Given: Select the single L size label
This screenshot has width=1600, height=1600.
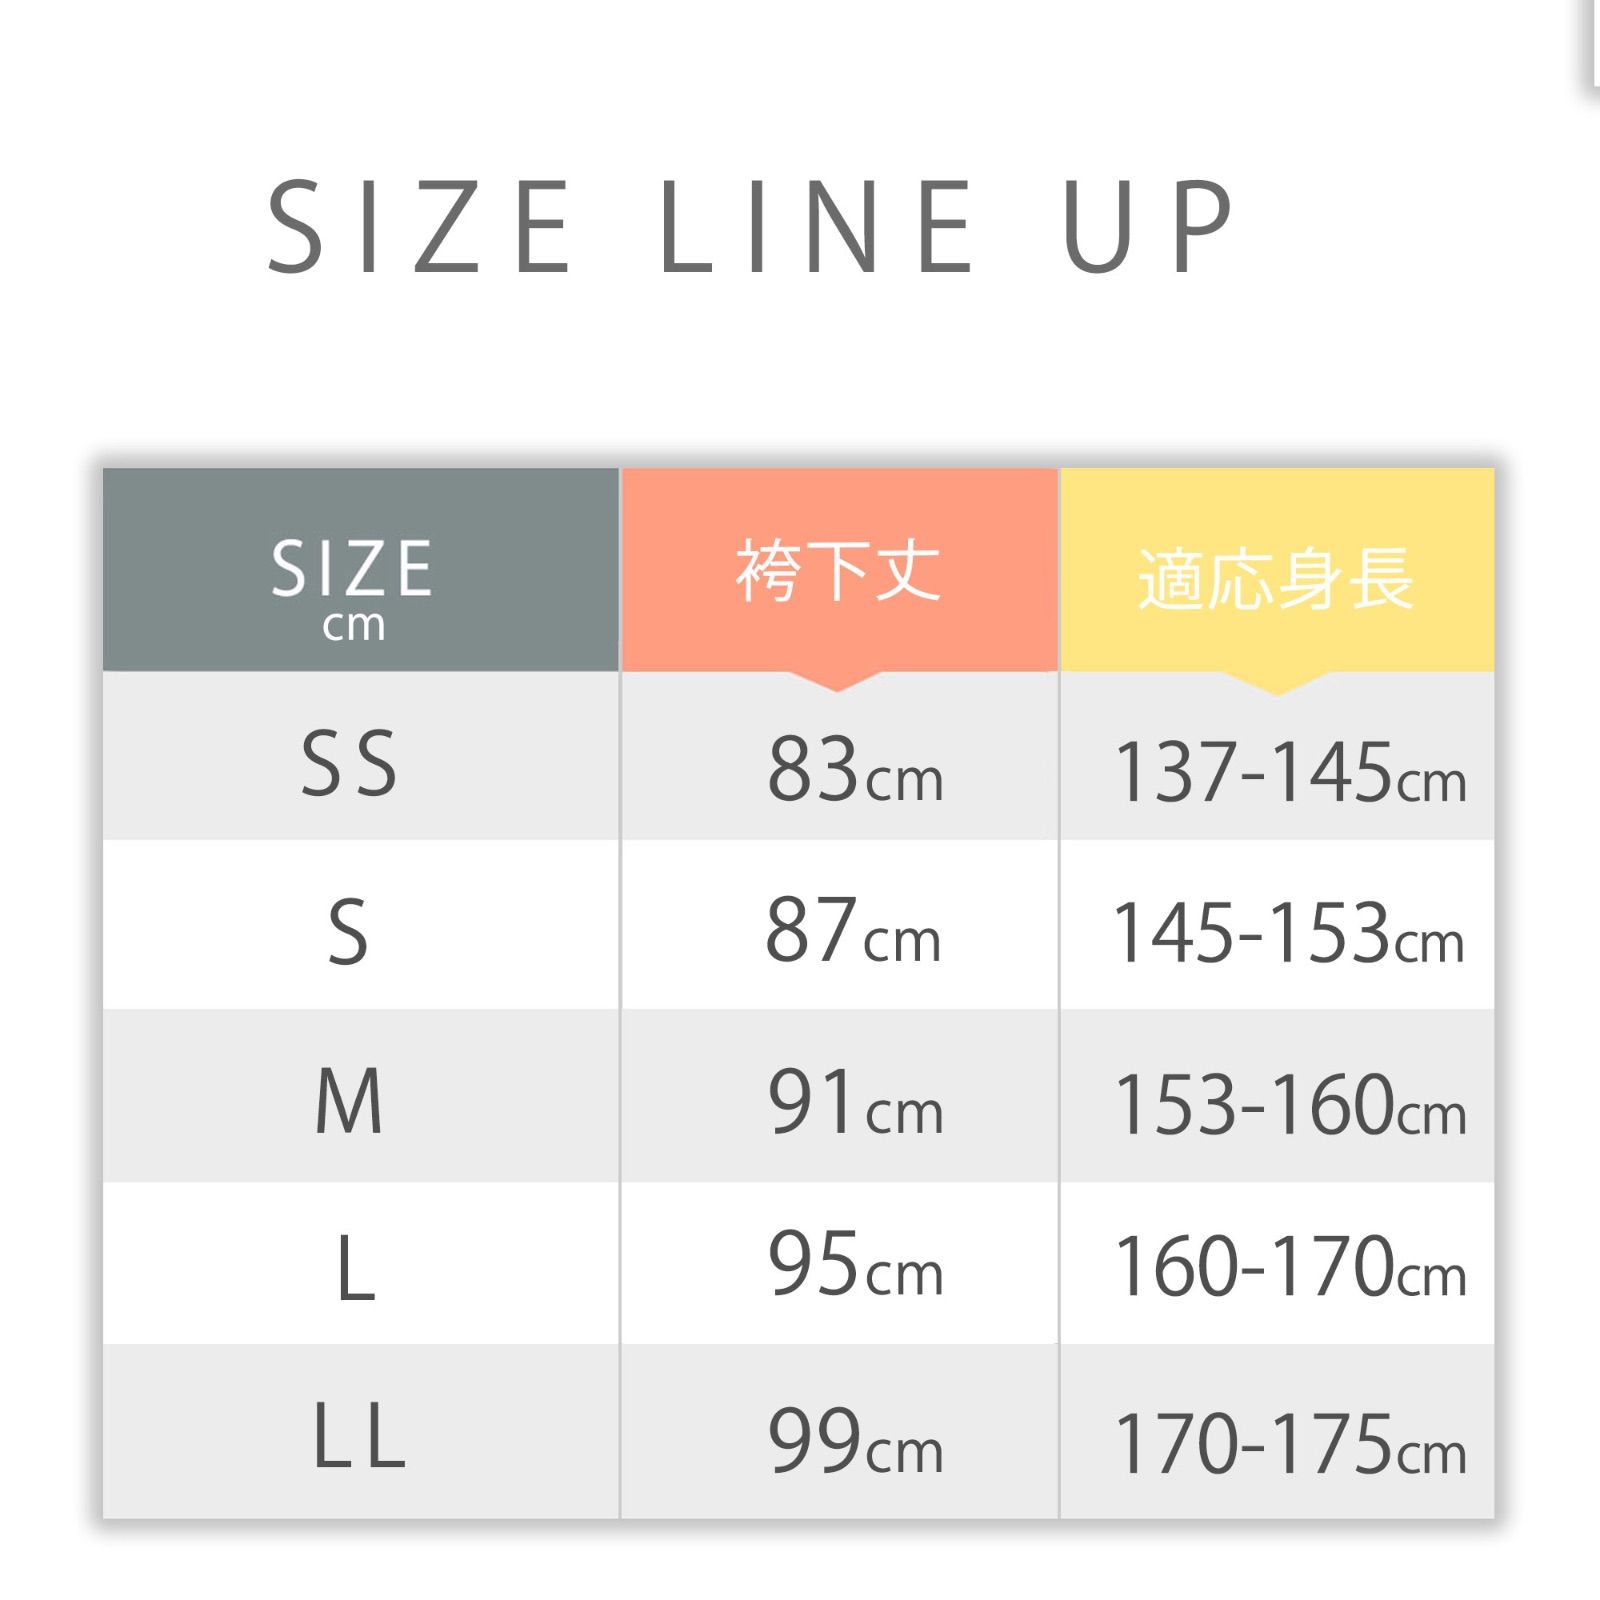Looking at the screenshot, I should pos(356,1268).
